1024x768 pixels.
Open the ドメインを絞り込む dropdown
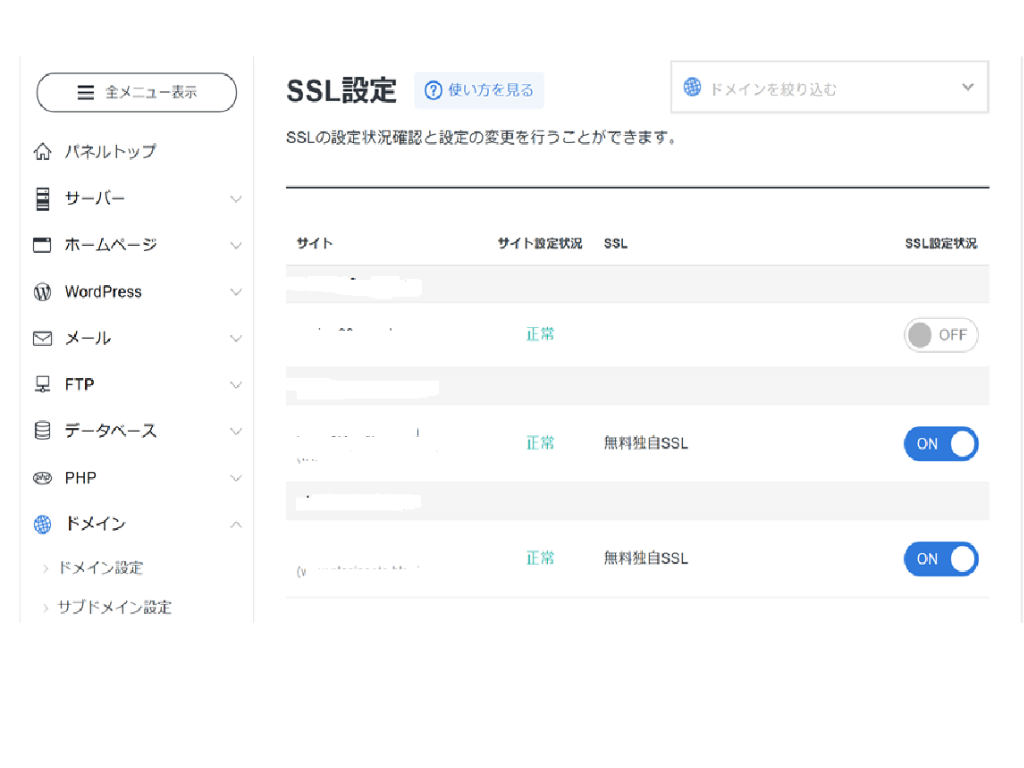(967, 87)
